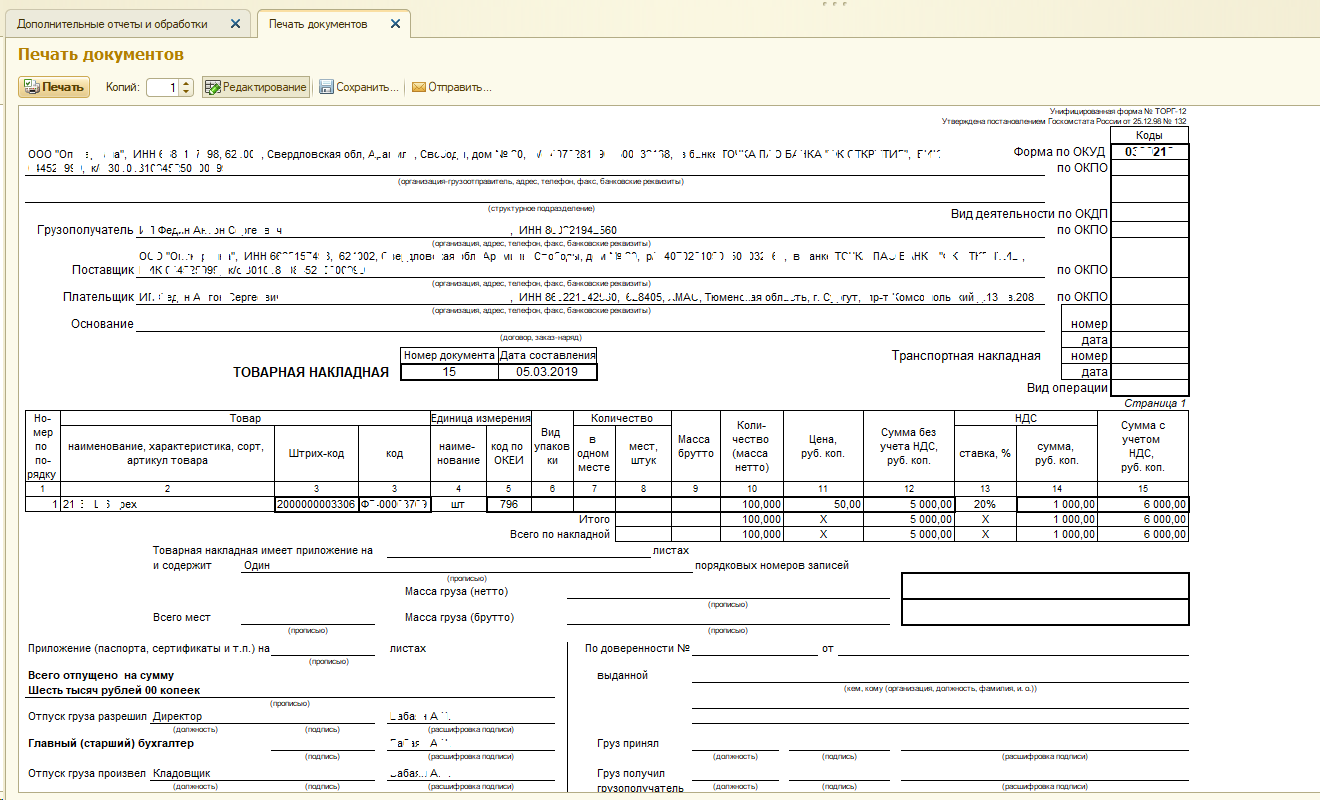Click the barcode cell 2000000003306

316,505
